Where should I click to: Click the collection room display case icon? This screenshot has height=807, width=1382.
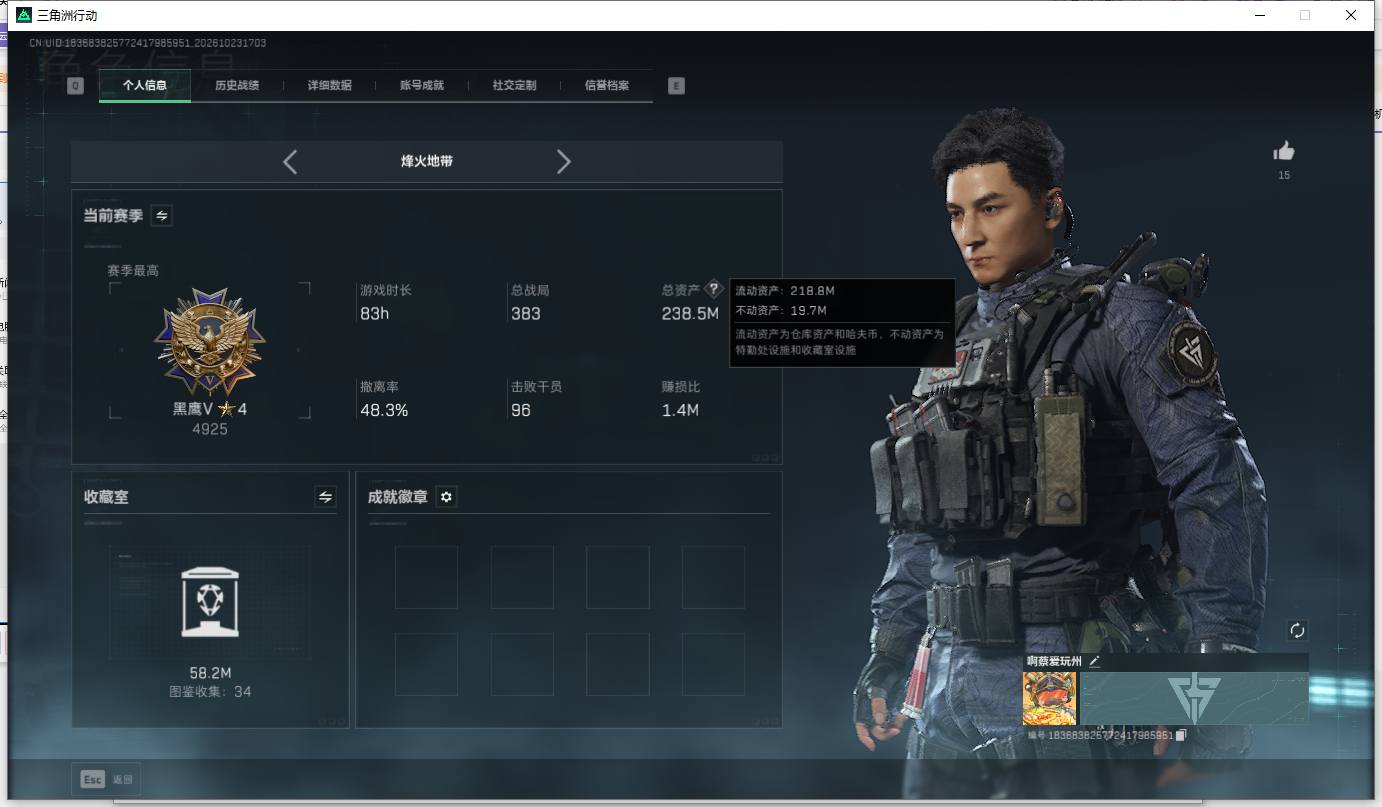(x=210, y=601)
